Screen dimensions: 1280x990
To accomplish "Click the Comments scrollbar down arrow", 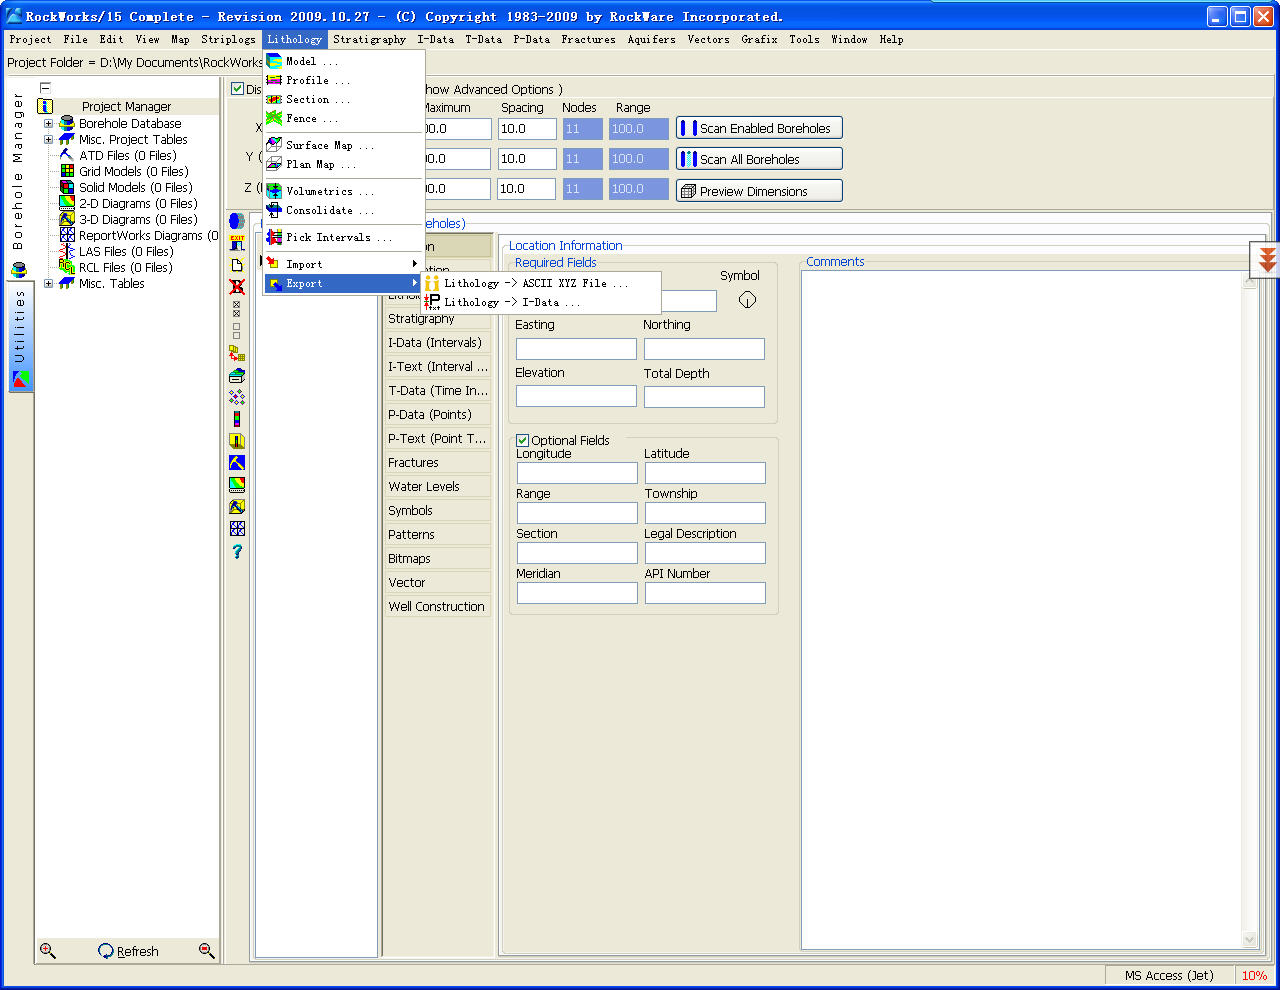I will click(1249, 939).
